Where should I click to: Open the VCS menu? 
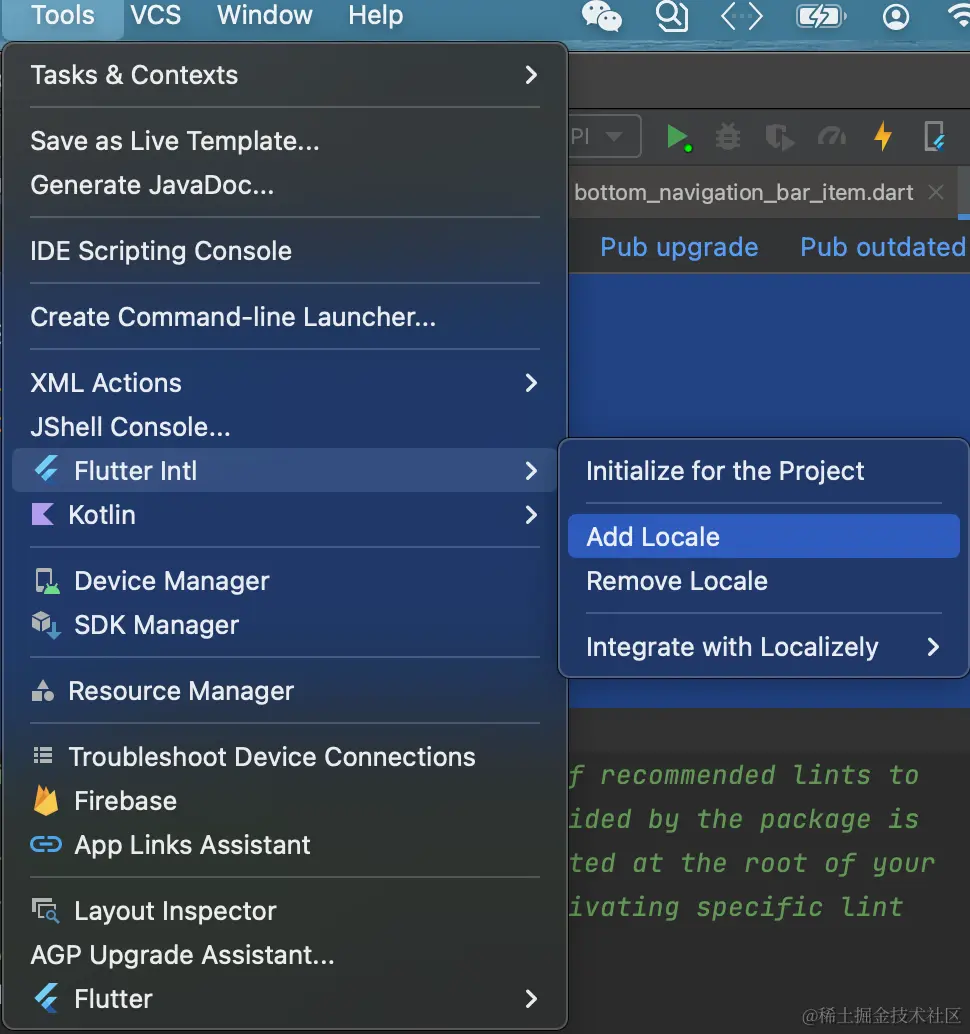pos(156,15)
